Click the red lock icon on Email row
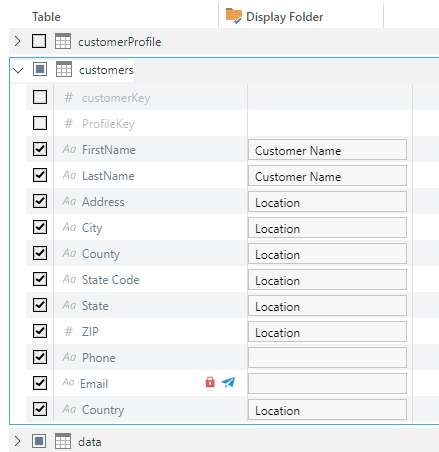 pyautogui.click(x=210, y=383)
